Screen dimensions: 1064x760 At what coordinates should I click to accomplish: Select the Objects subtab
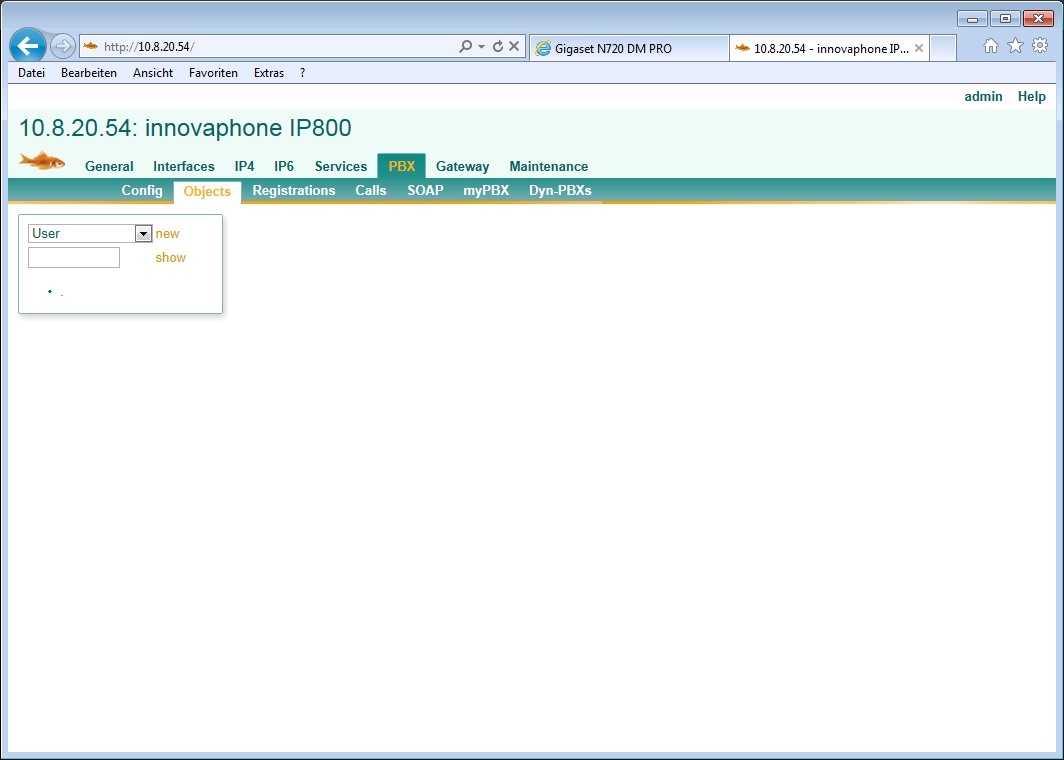207,191
